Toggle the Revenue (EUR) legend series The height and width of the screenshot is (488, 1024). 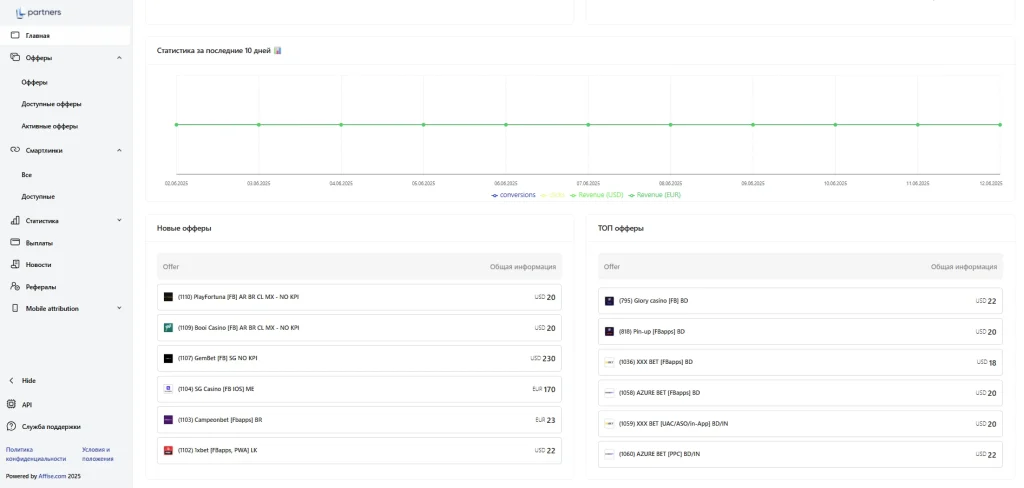[654, 195]
